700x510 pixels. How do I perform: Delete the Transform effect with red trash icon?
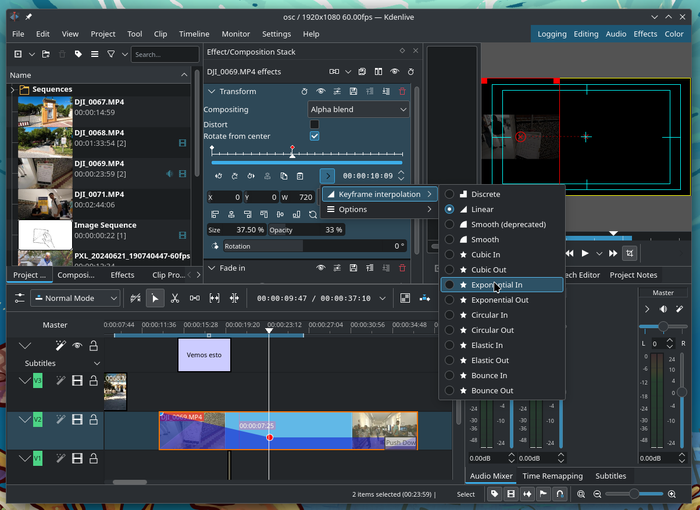click(x=402, y=91)
